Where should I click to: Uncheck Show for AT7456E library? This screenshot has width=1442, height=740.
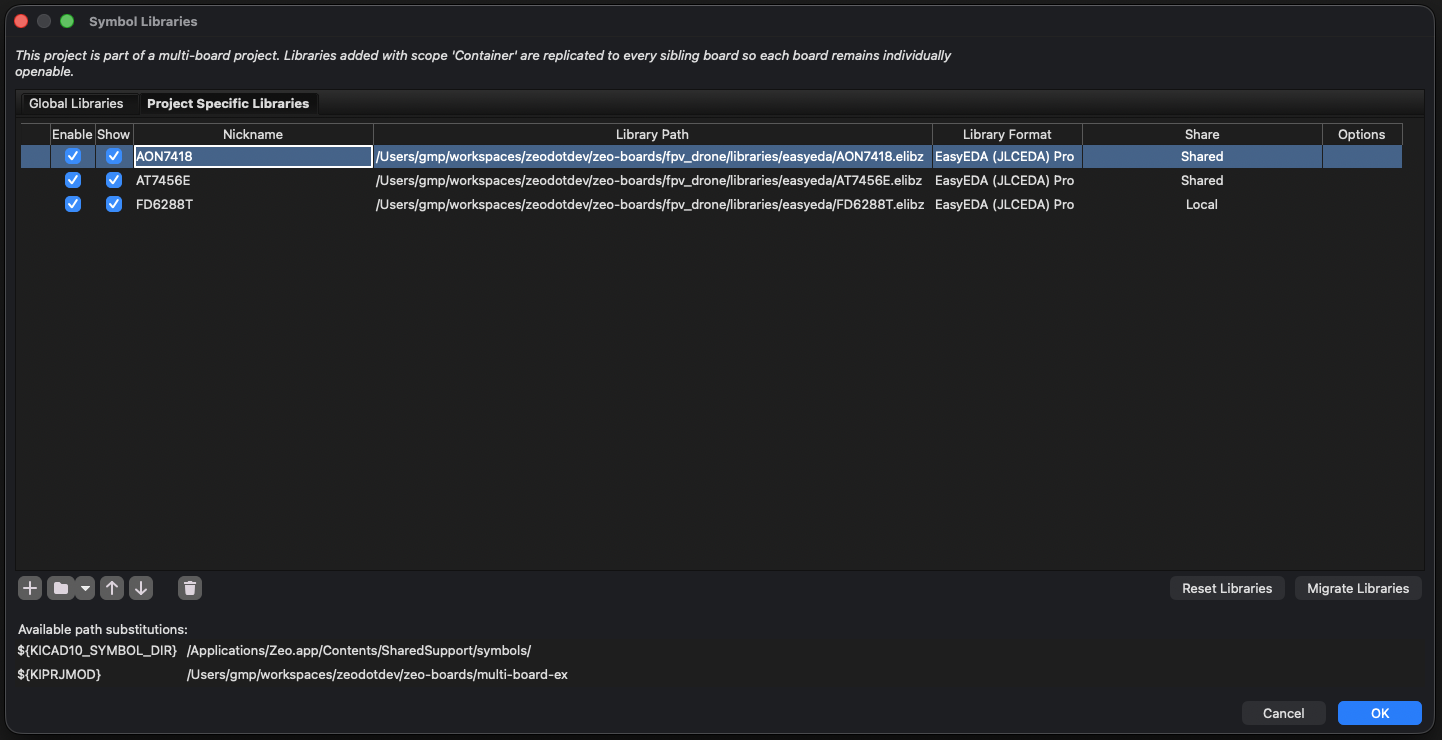114,180
